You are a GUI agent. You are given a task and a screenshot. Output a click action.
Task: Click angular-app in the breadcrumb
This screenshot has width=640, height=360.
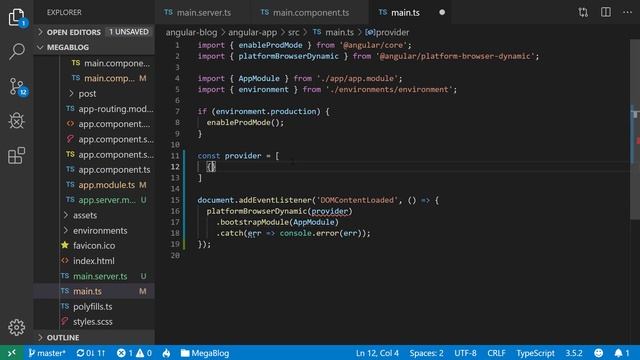point(252,32)
